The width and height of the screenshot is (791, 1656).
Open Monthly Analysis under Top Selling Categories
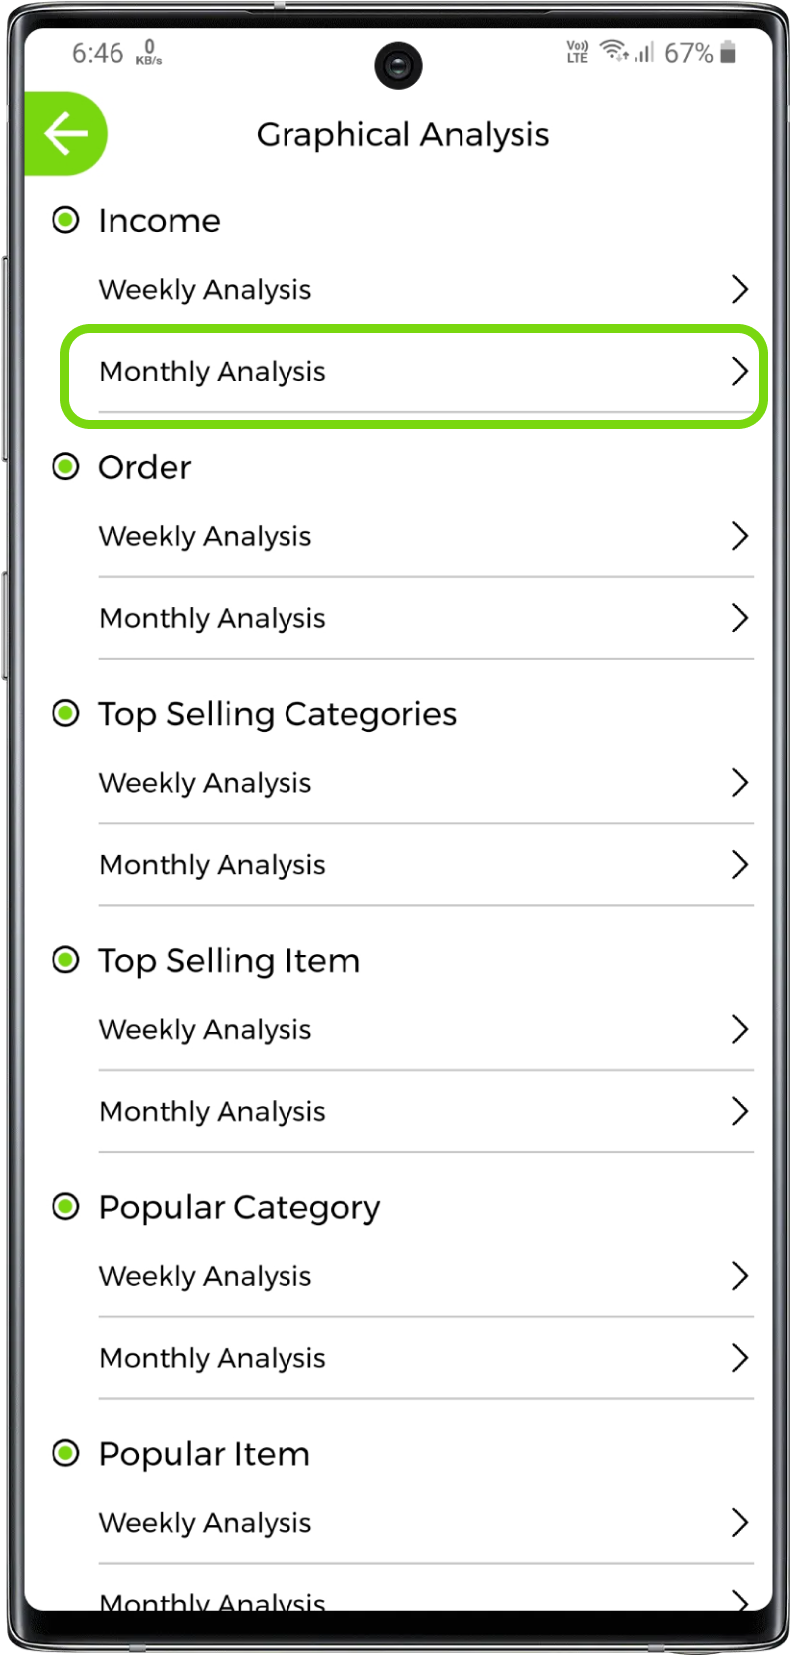tap(212, 865)
